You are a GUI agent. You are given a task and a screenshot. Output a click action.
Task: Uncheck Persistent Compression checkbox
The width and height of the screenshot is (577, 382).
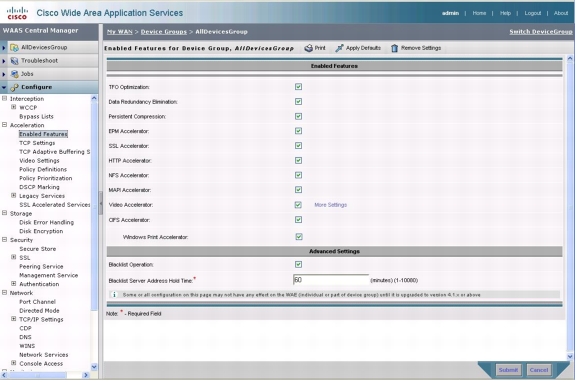(x=298, y=116)
